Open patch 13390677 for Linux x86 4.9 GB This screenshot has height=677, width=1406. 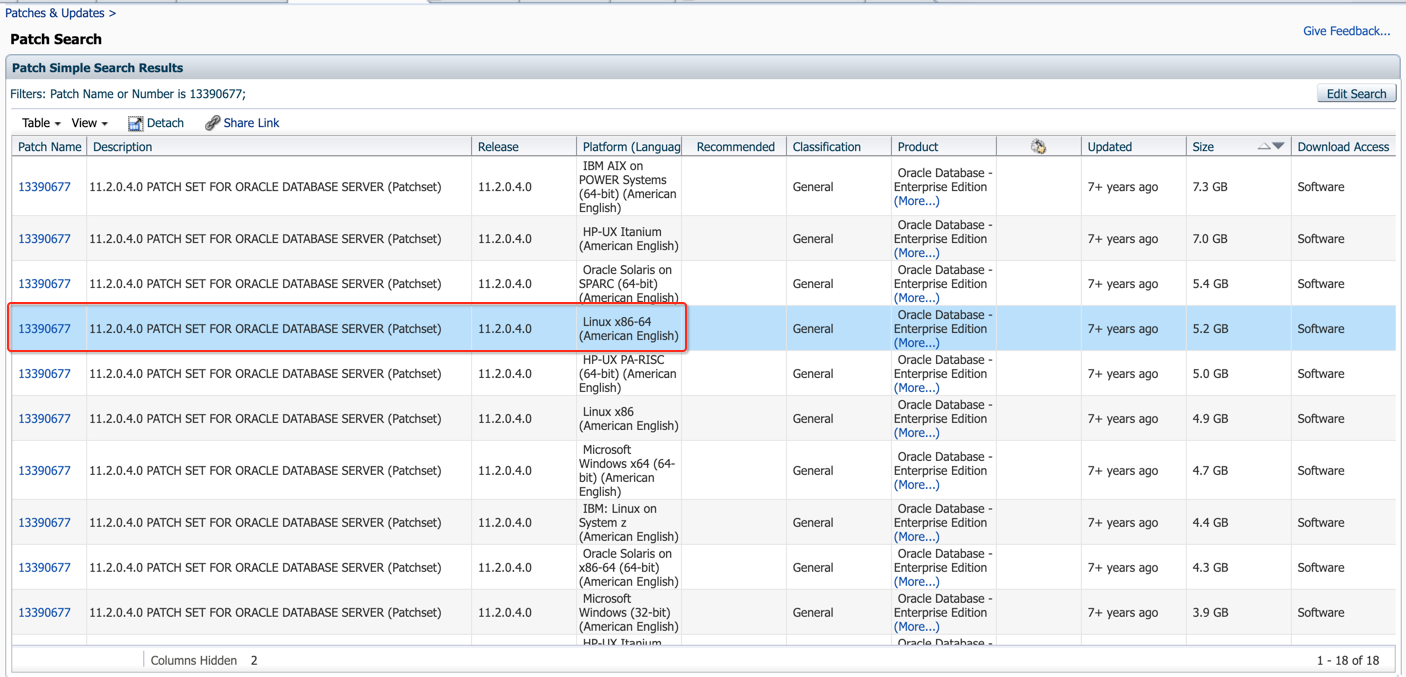44,419
